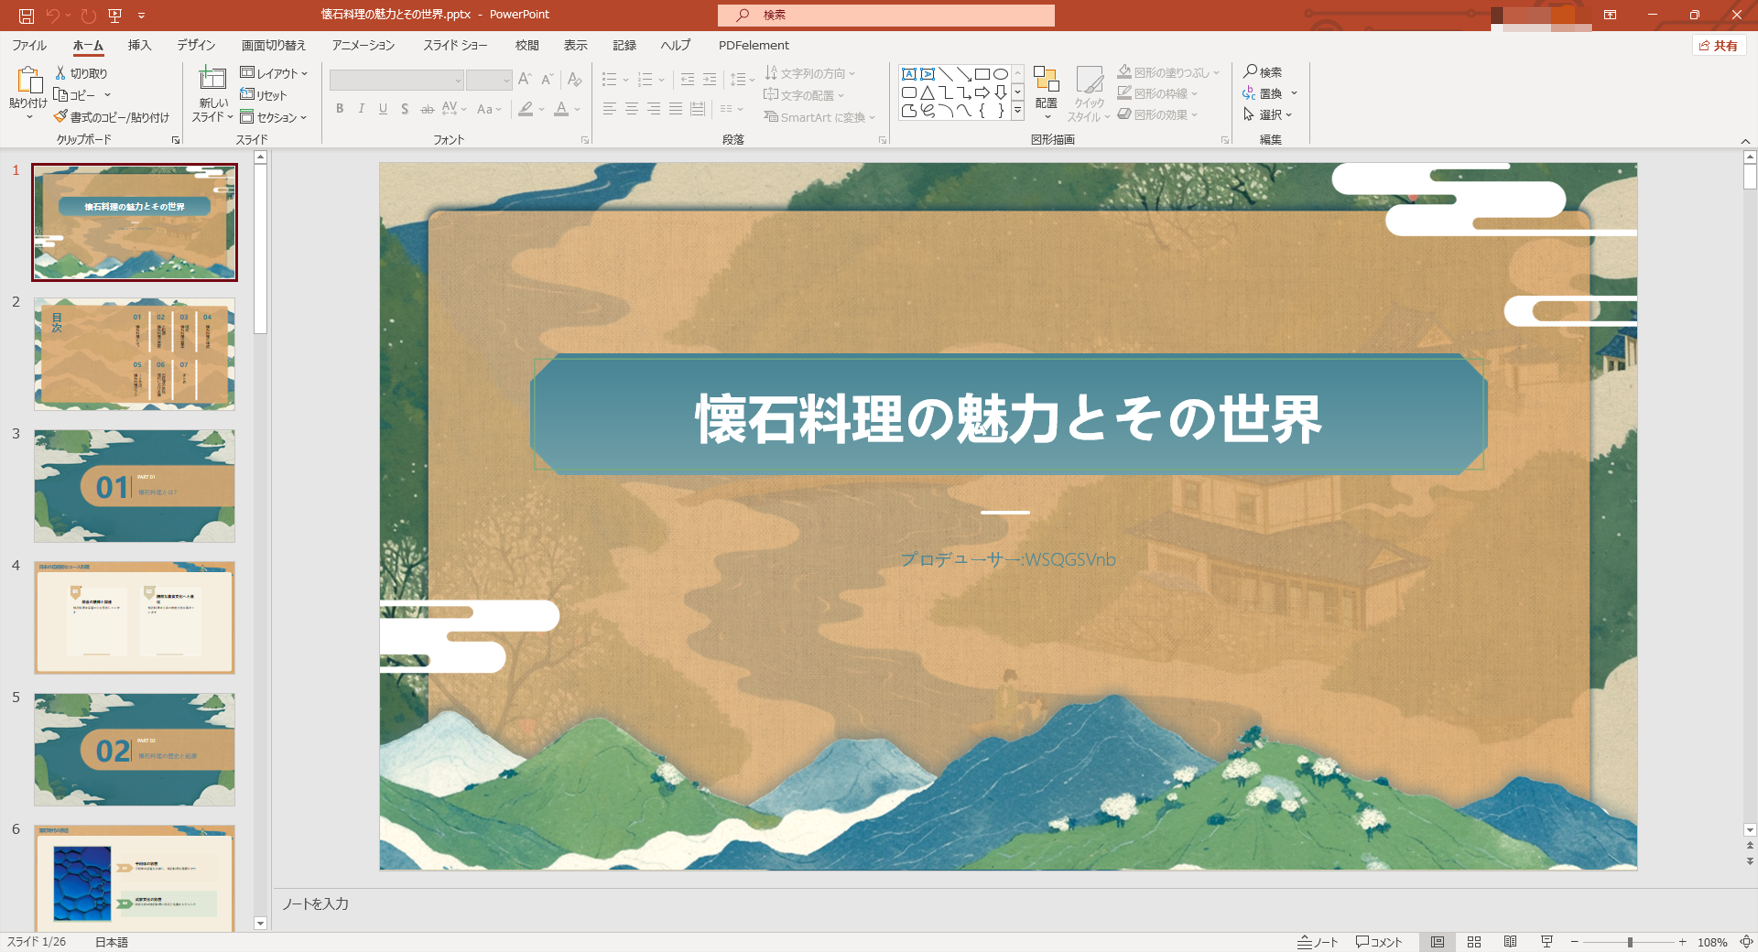The height and width of the screenshot is (952, 1758).
Task: Start slideshow from beginning via quick access icon
Action: 115,16
